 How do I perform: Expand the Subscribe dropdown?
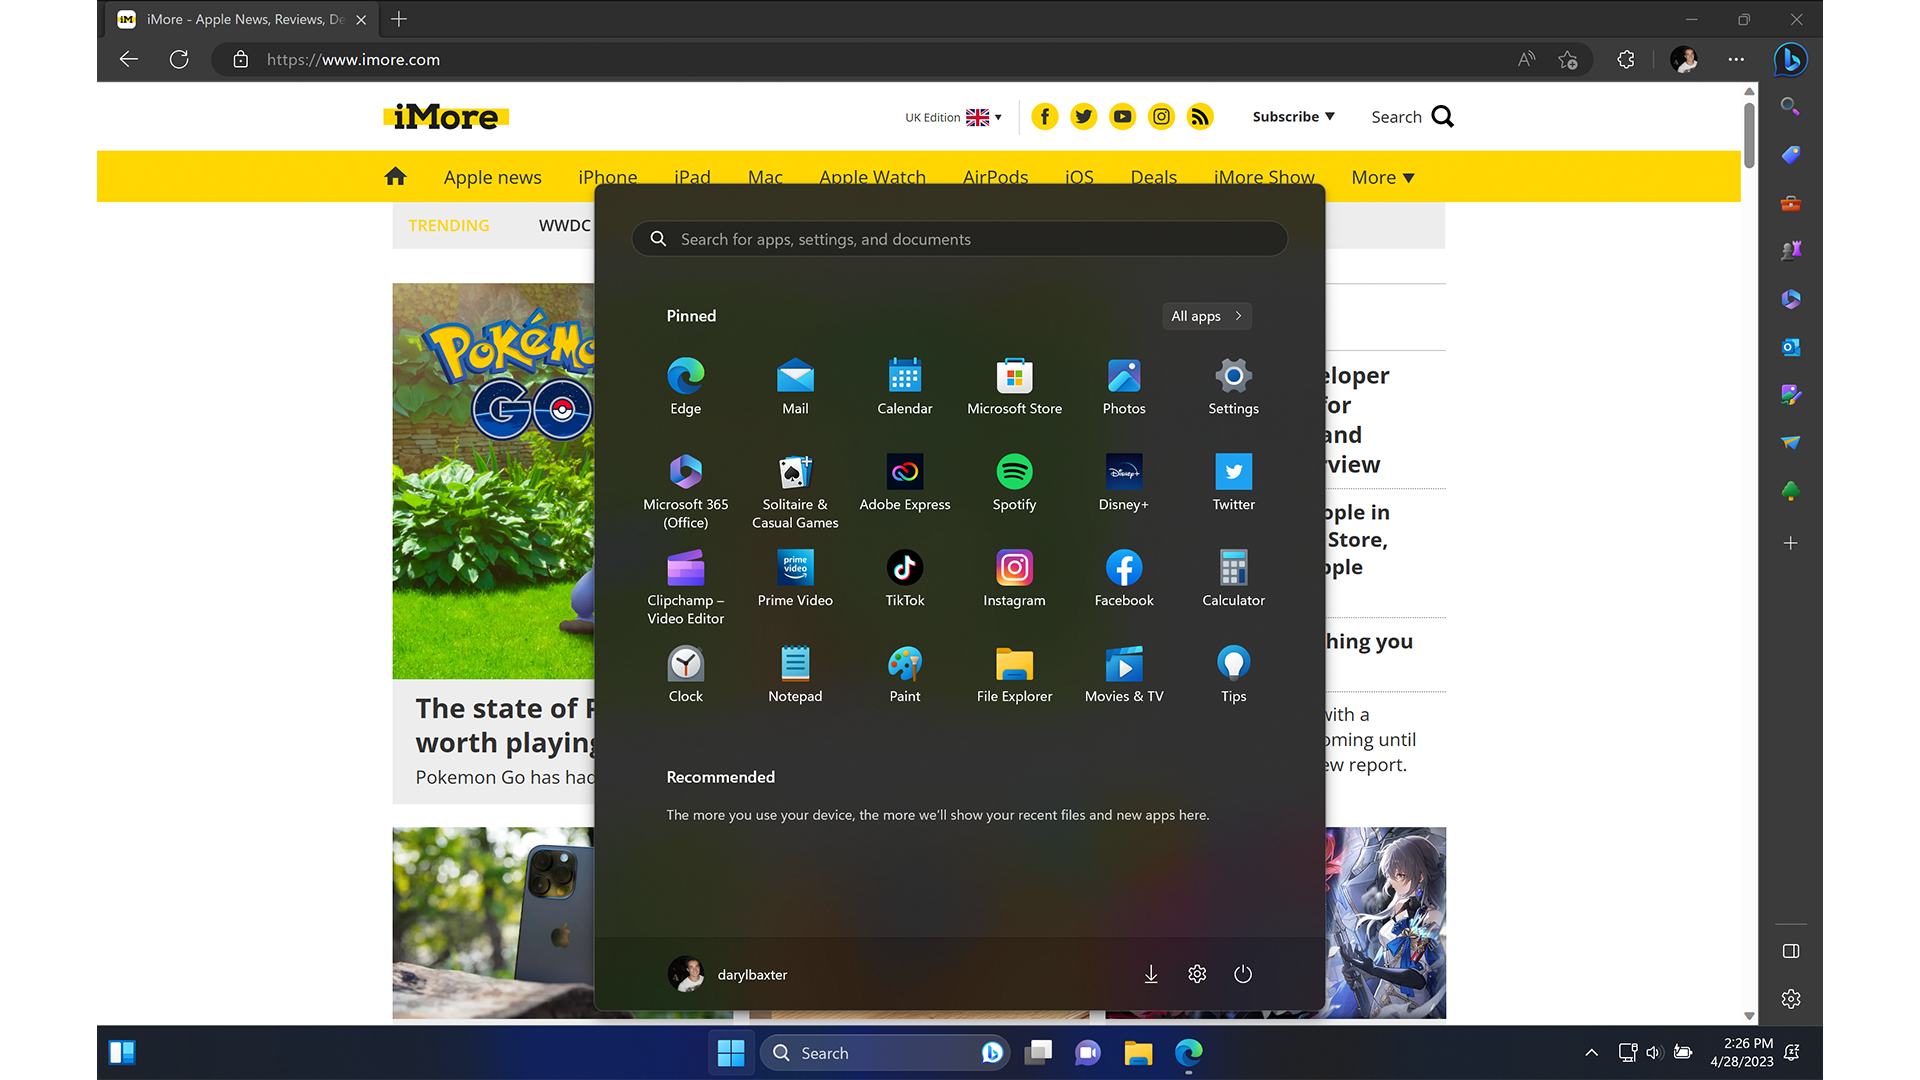1293,117
